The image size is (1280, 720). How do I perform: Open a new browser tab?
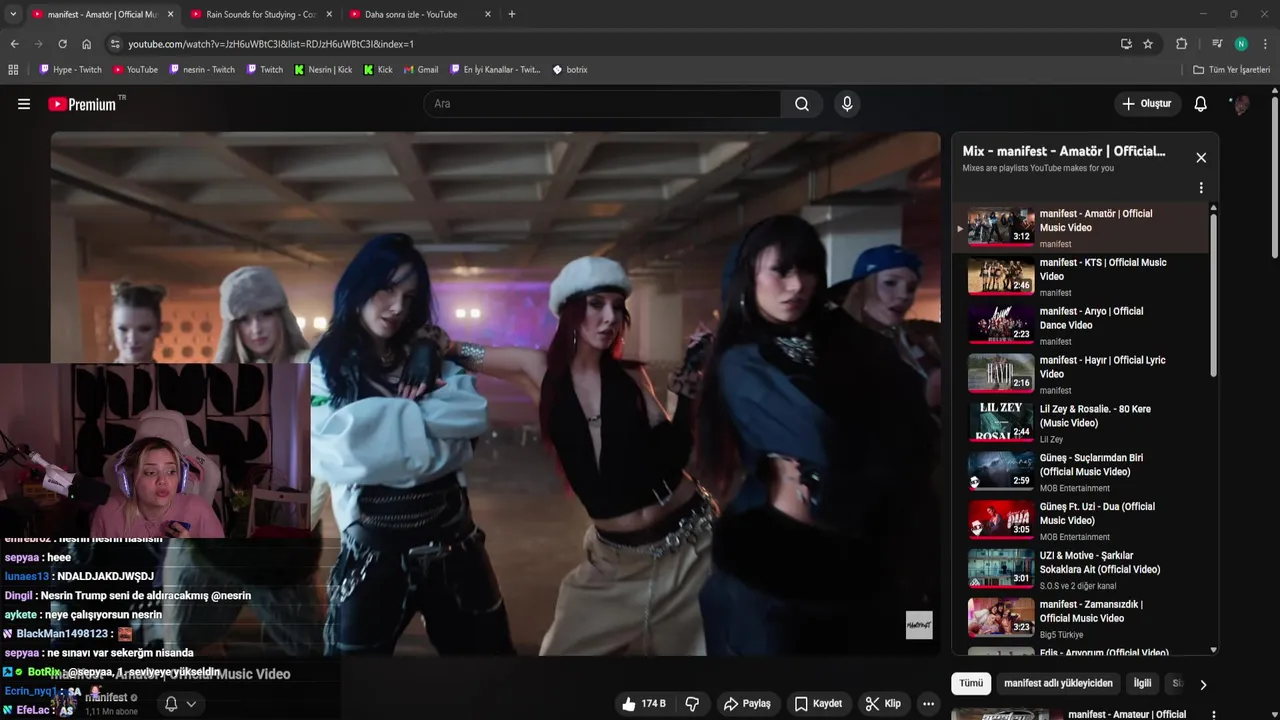coord(512,14)
